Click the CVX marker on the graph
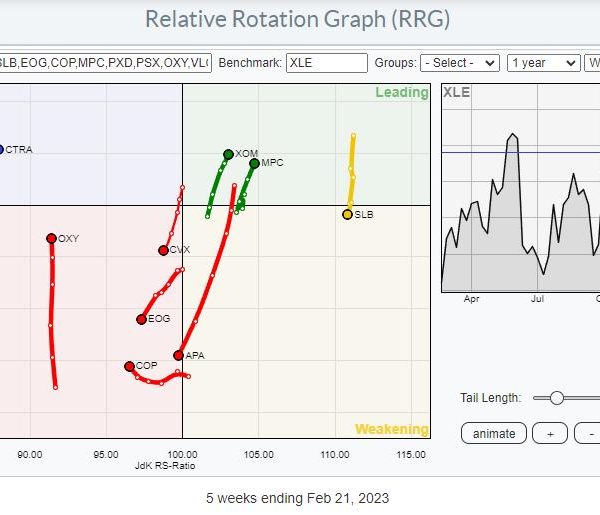This screenshot has width=600, height=515. point(163,250)
